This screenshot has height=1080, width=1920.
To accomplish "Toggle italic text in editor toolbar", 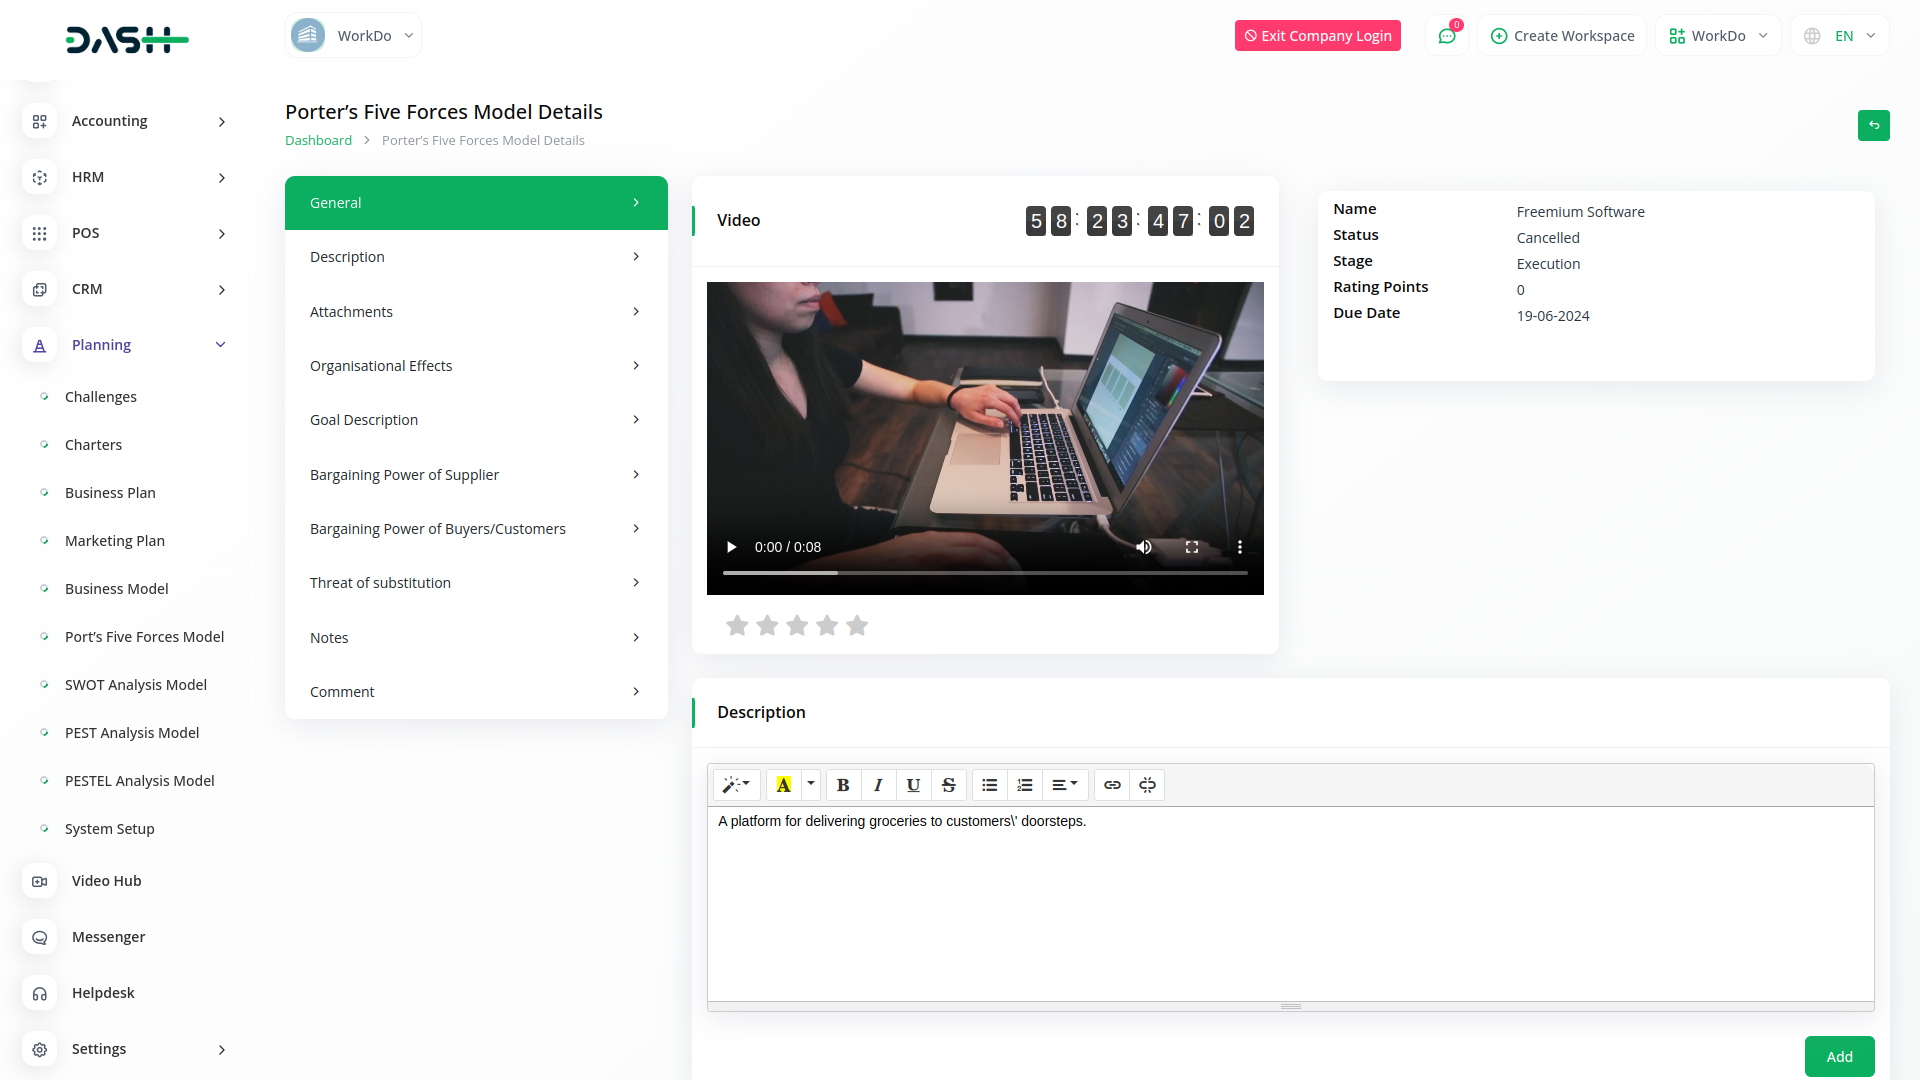I will (x=878, y=785).
